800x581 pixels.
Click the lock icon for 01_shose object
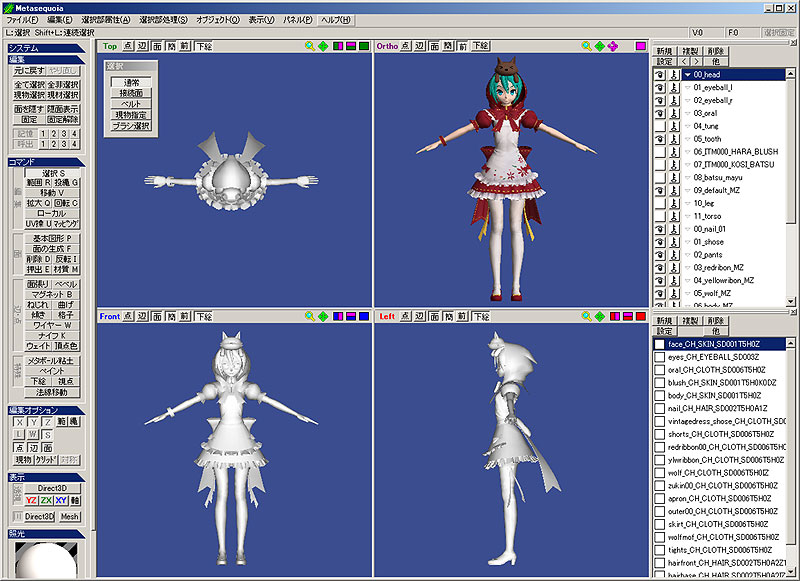[674, 242]
